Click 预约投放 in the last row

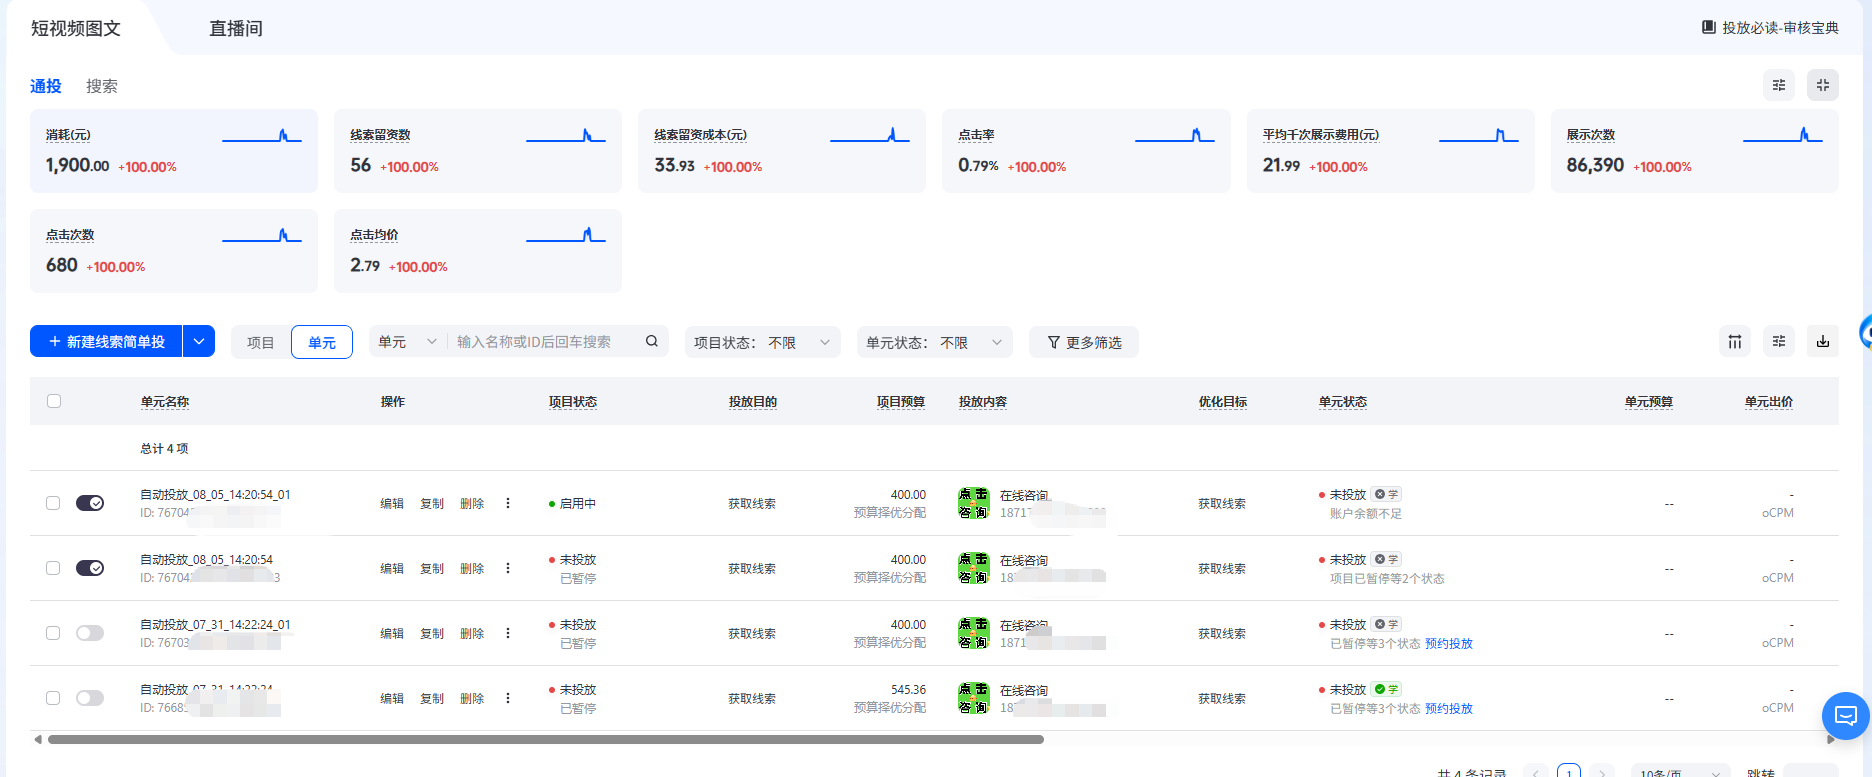pos(1449,708)
